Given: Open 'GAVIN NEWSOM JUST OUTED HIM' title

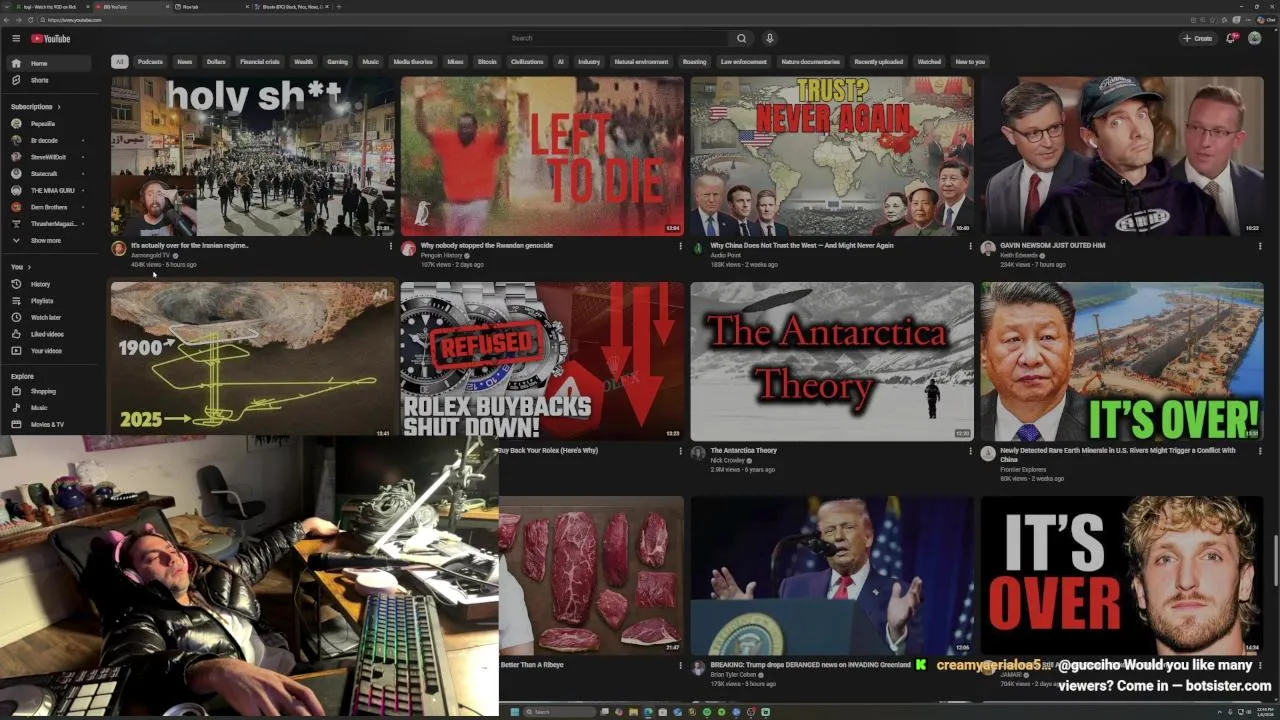Looking at the screenshot, I should pyautogui.click(x=1052, y=245).
